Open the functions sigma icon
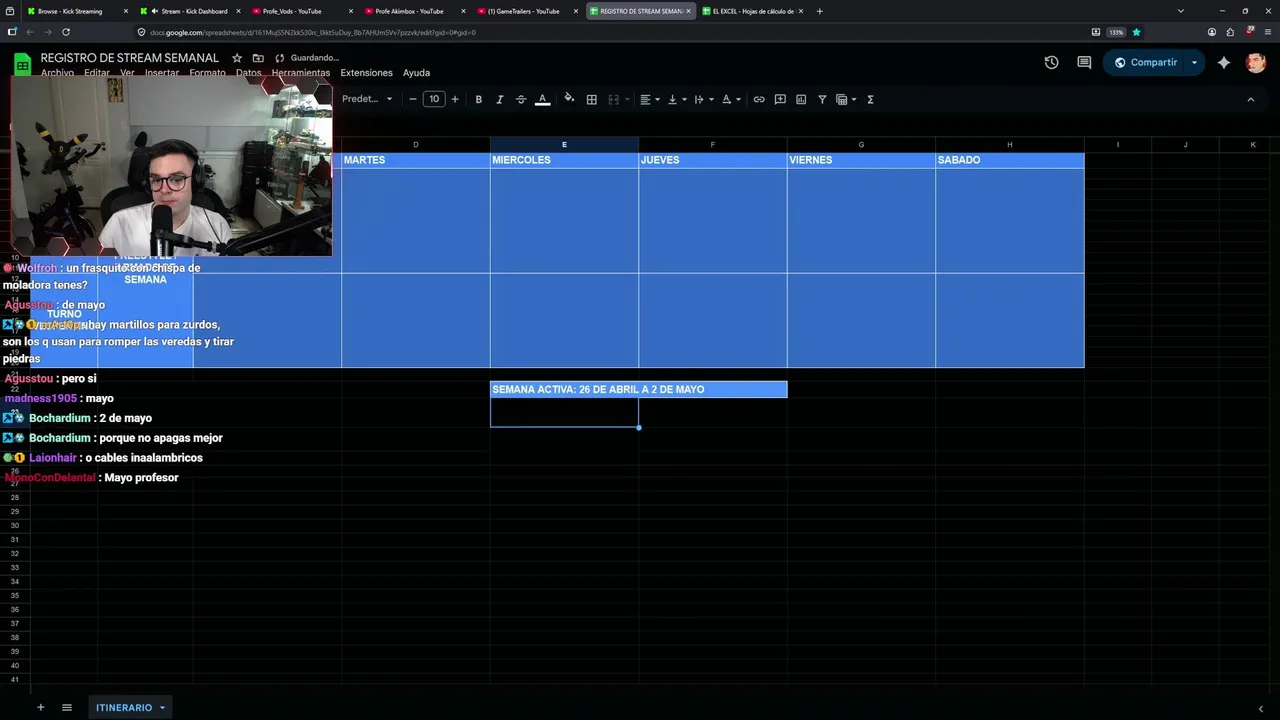 tap(870, 99)
